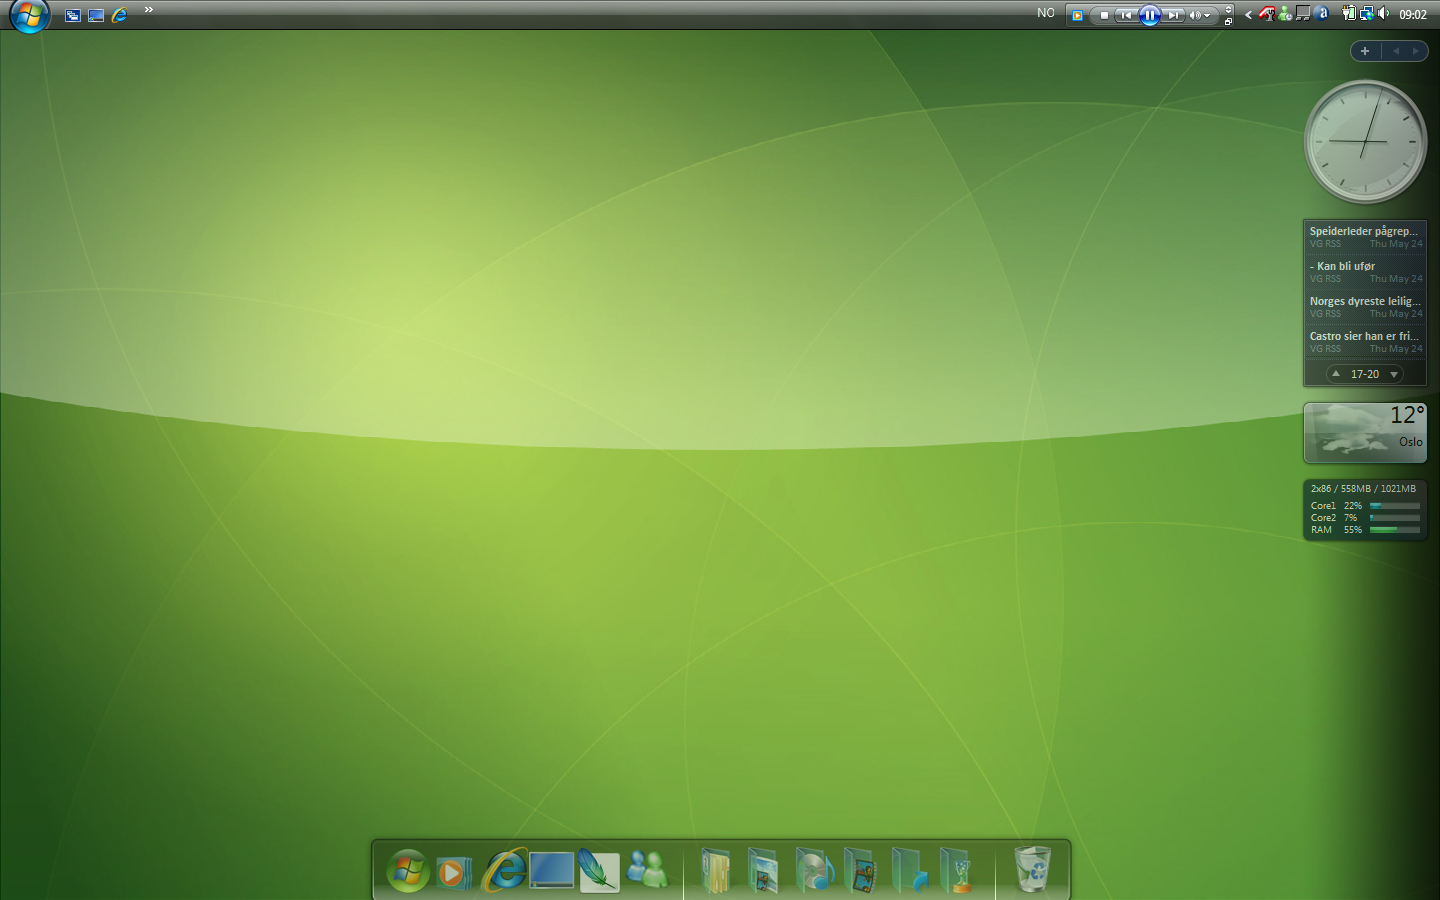Open Games folder in dock
1440x900 pixels.
pos(957,870)
